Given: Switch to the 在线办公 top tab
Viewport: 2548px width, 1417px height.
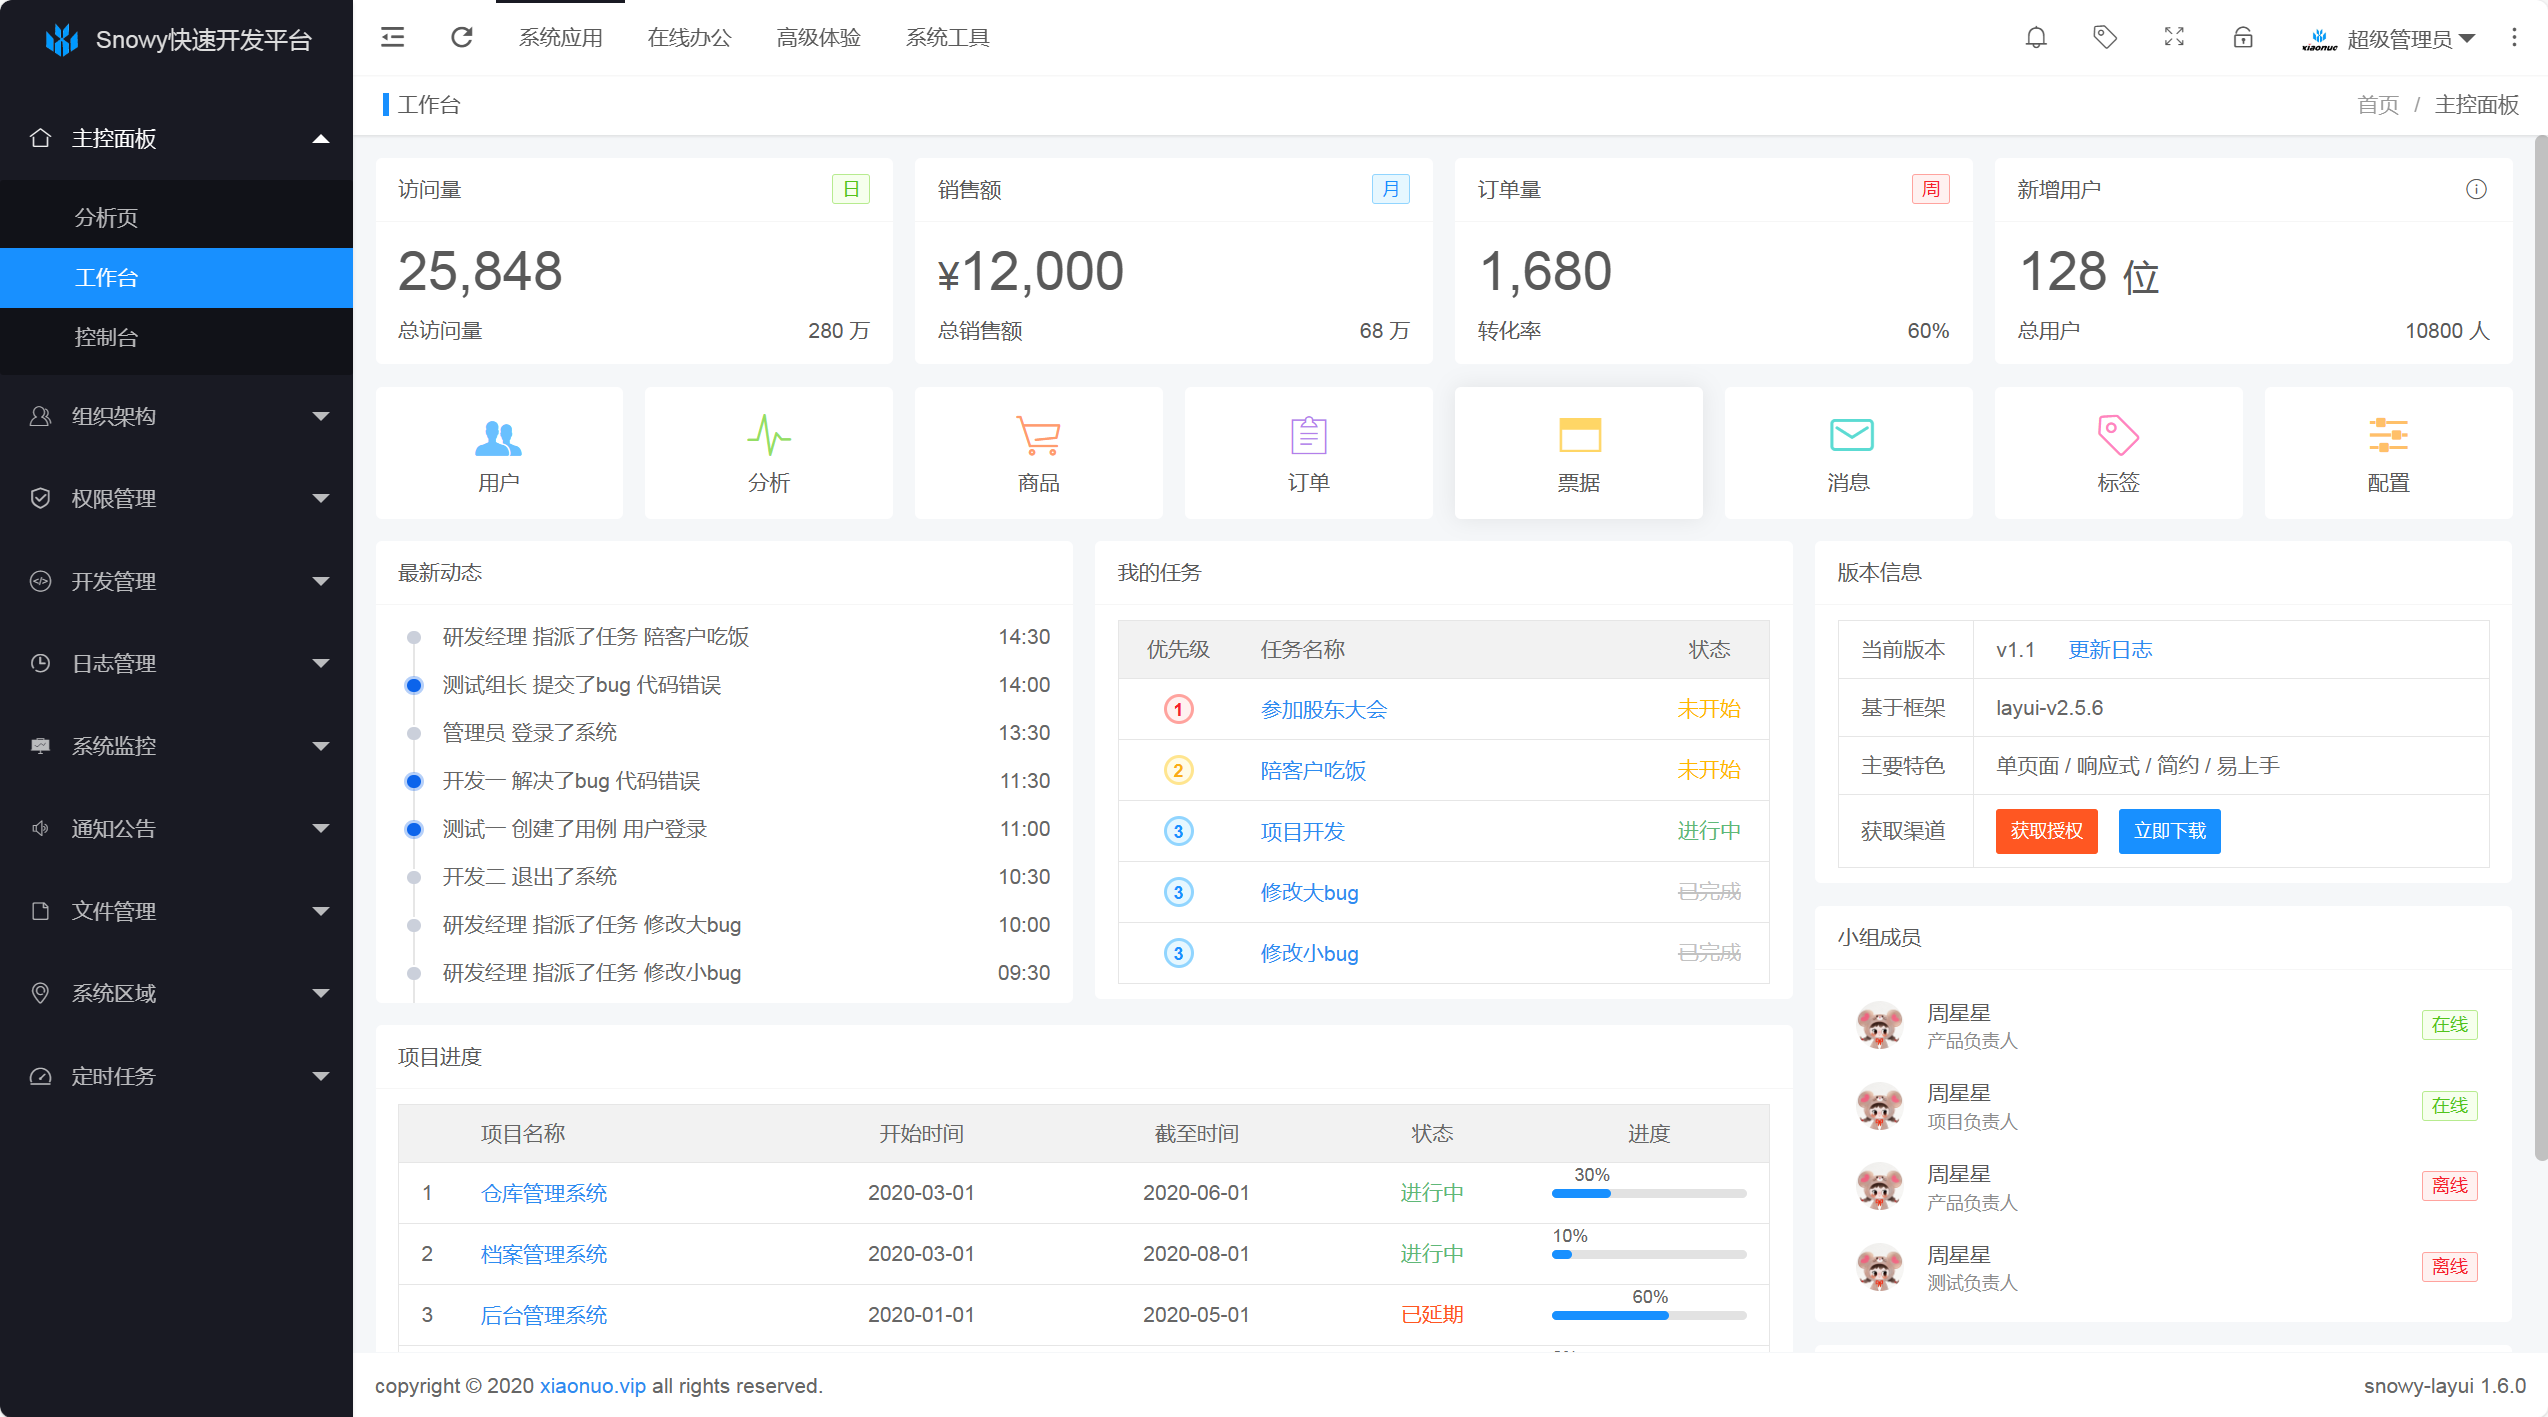Looking at the screenshot, I should click(x=689, y=38).
